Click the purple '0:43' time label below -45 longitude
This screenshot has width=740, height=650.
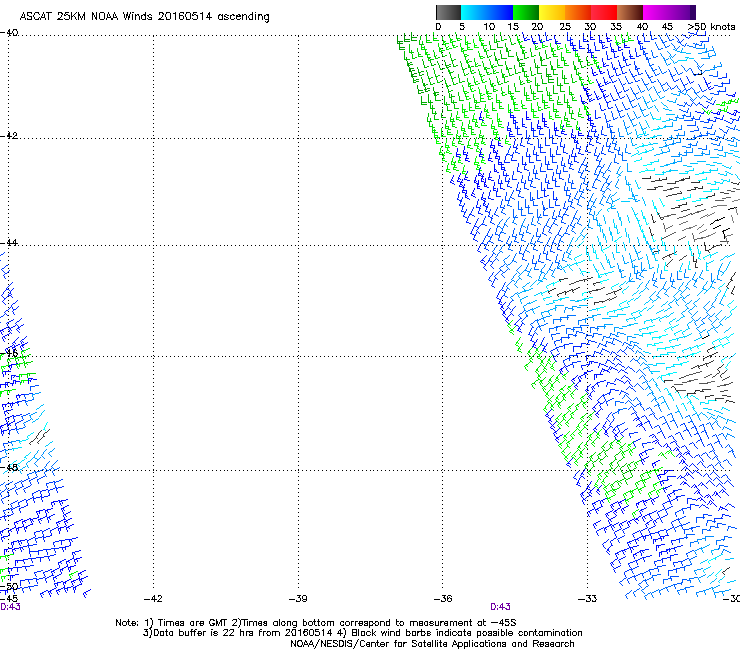tap(10, 607)
